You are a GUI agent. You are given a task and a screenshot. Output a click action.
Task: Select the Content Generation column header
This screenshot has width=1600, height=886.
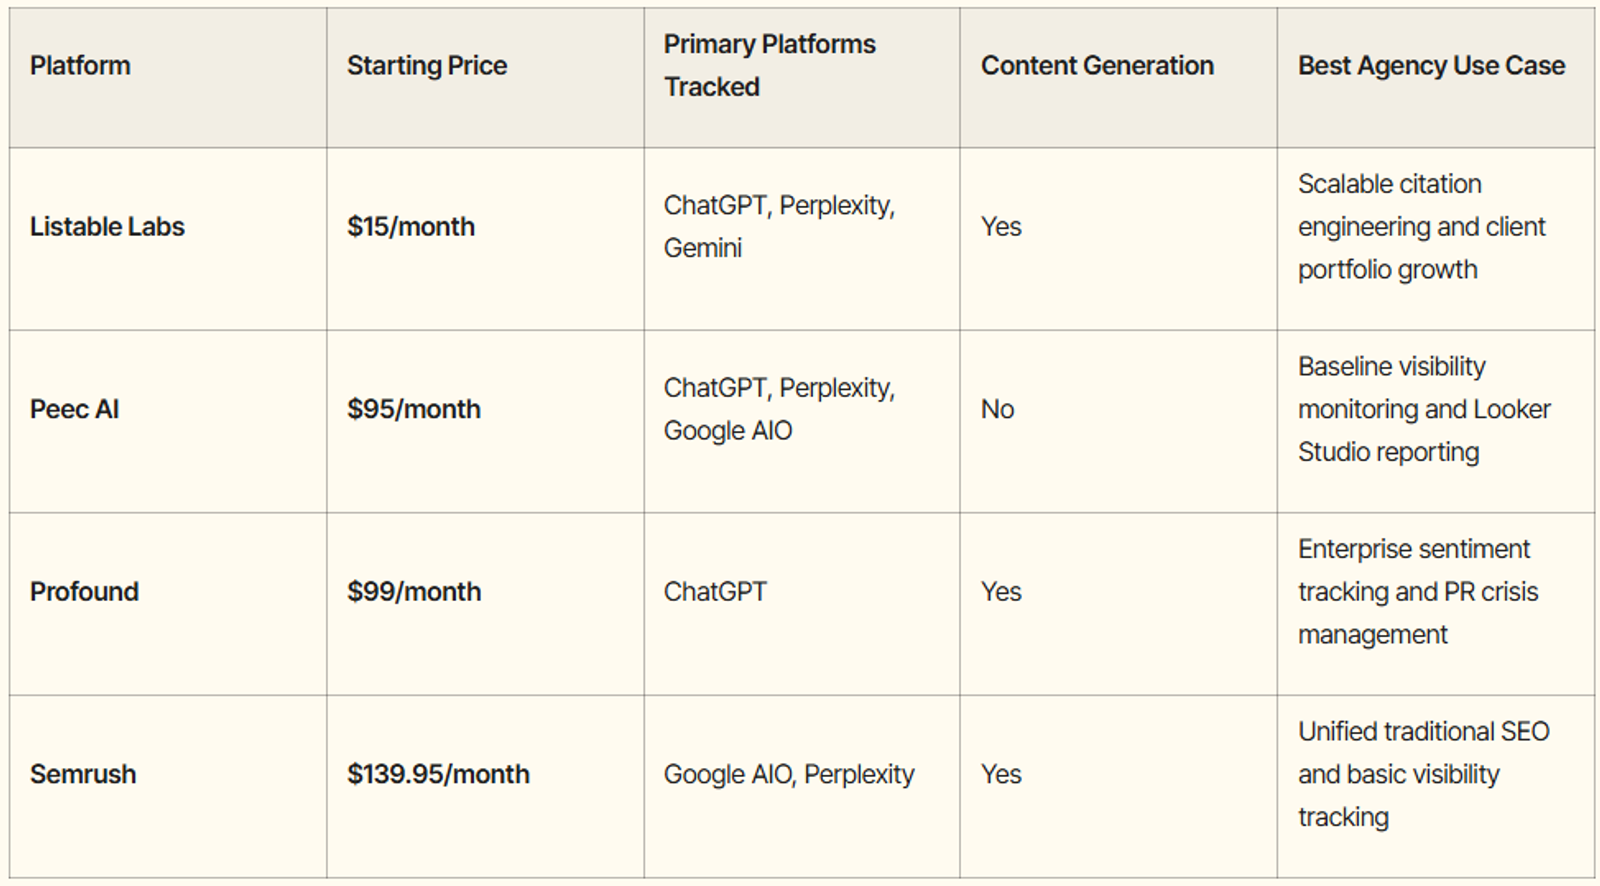pos(1097,66)
